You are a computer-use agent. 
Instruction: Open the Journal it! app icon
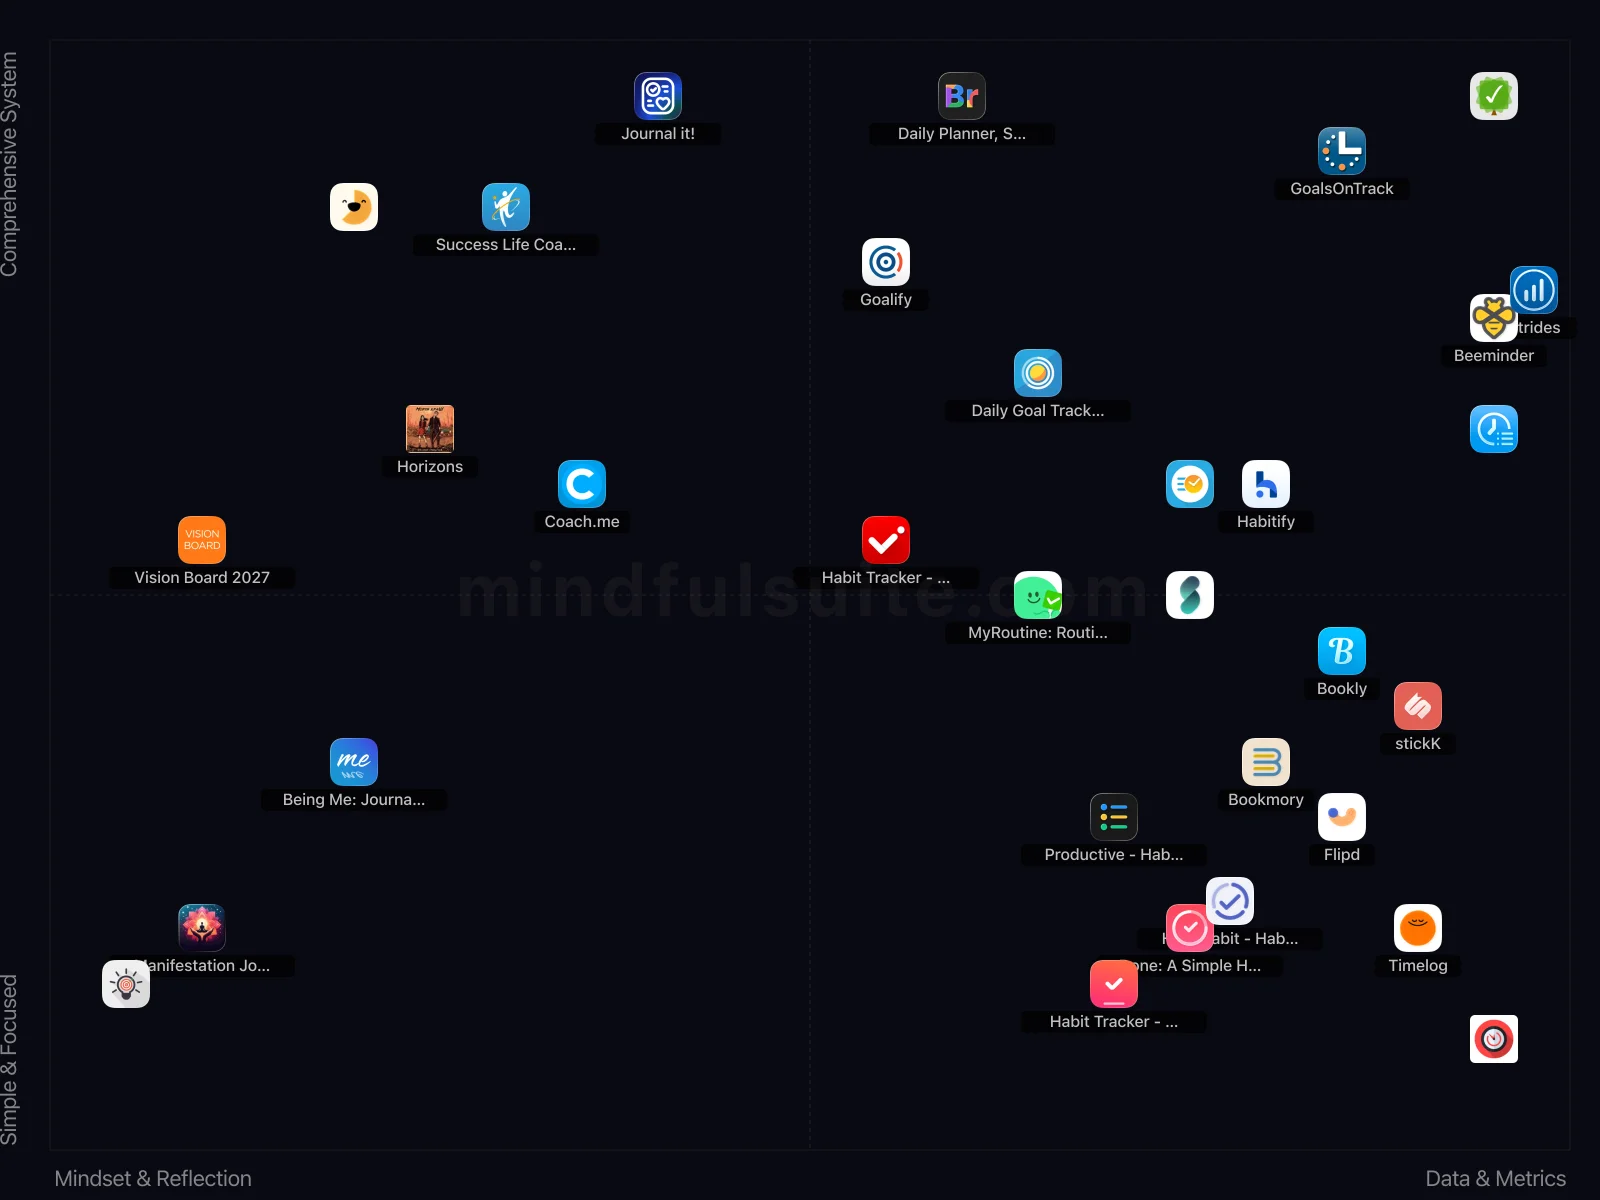pyautogui.click(x=657, y=97)
